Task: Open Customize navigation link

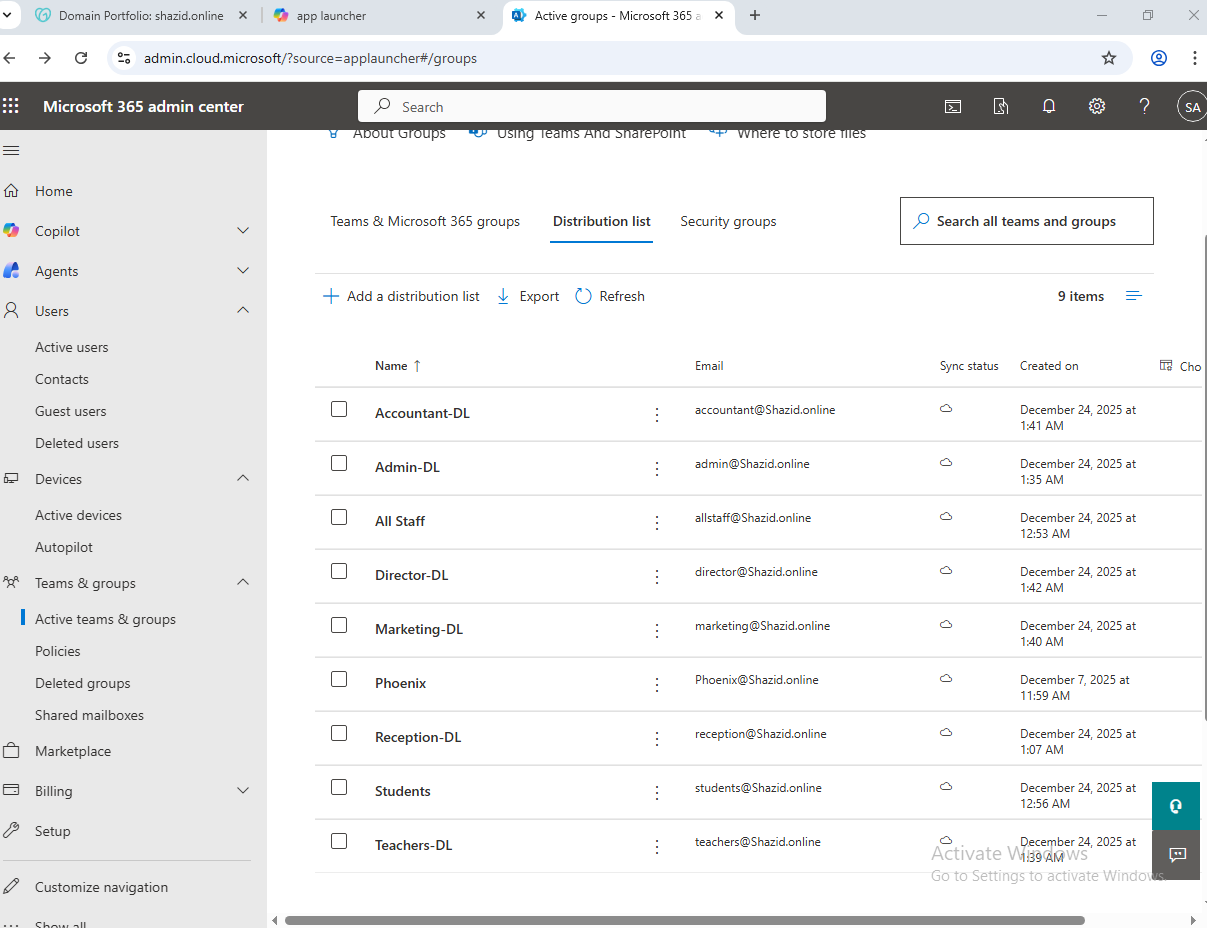Action: (x=101, y=887)
